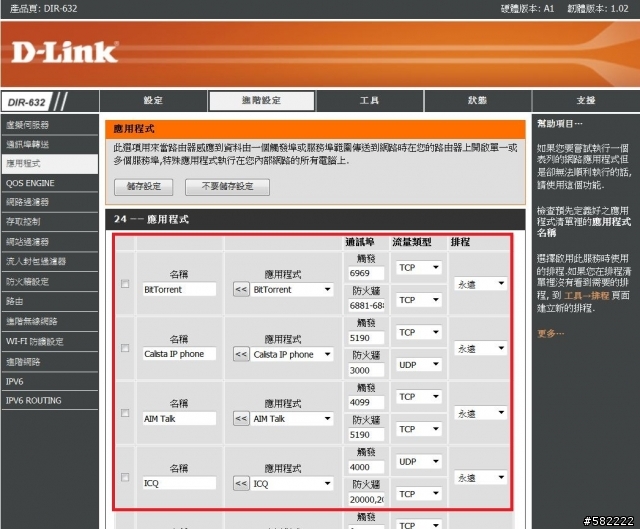Click the BitTorrent name input field
Viewport: 640px width, 529px height.
179,289
